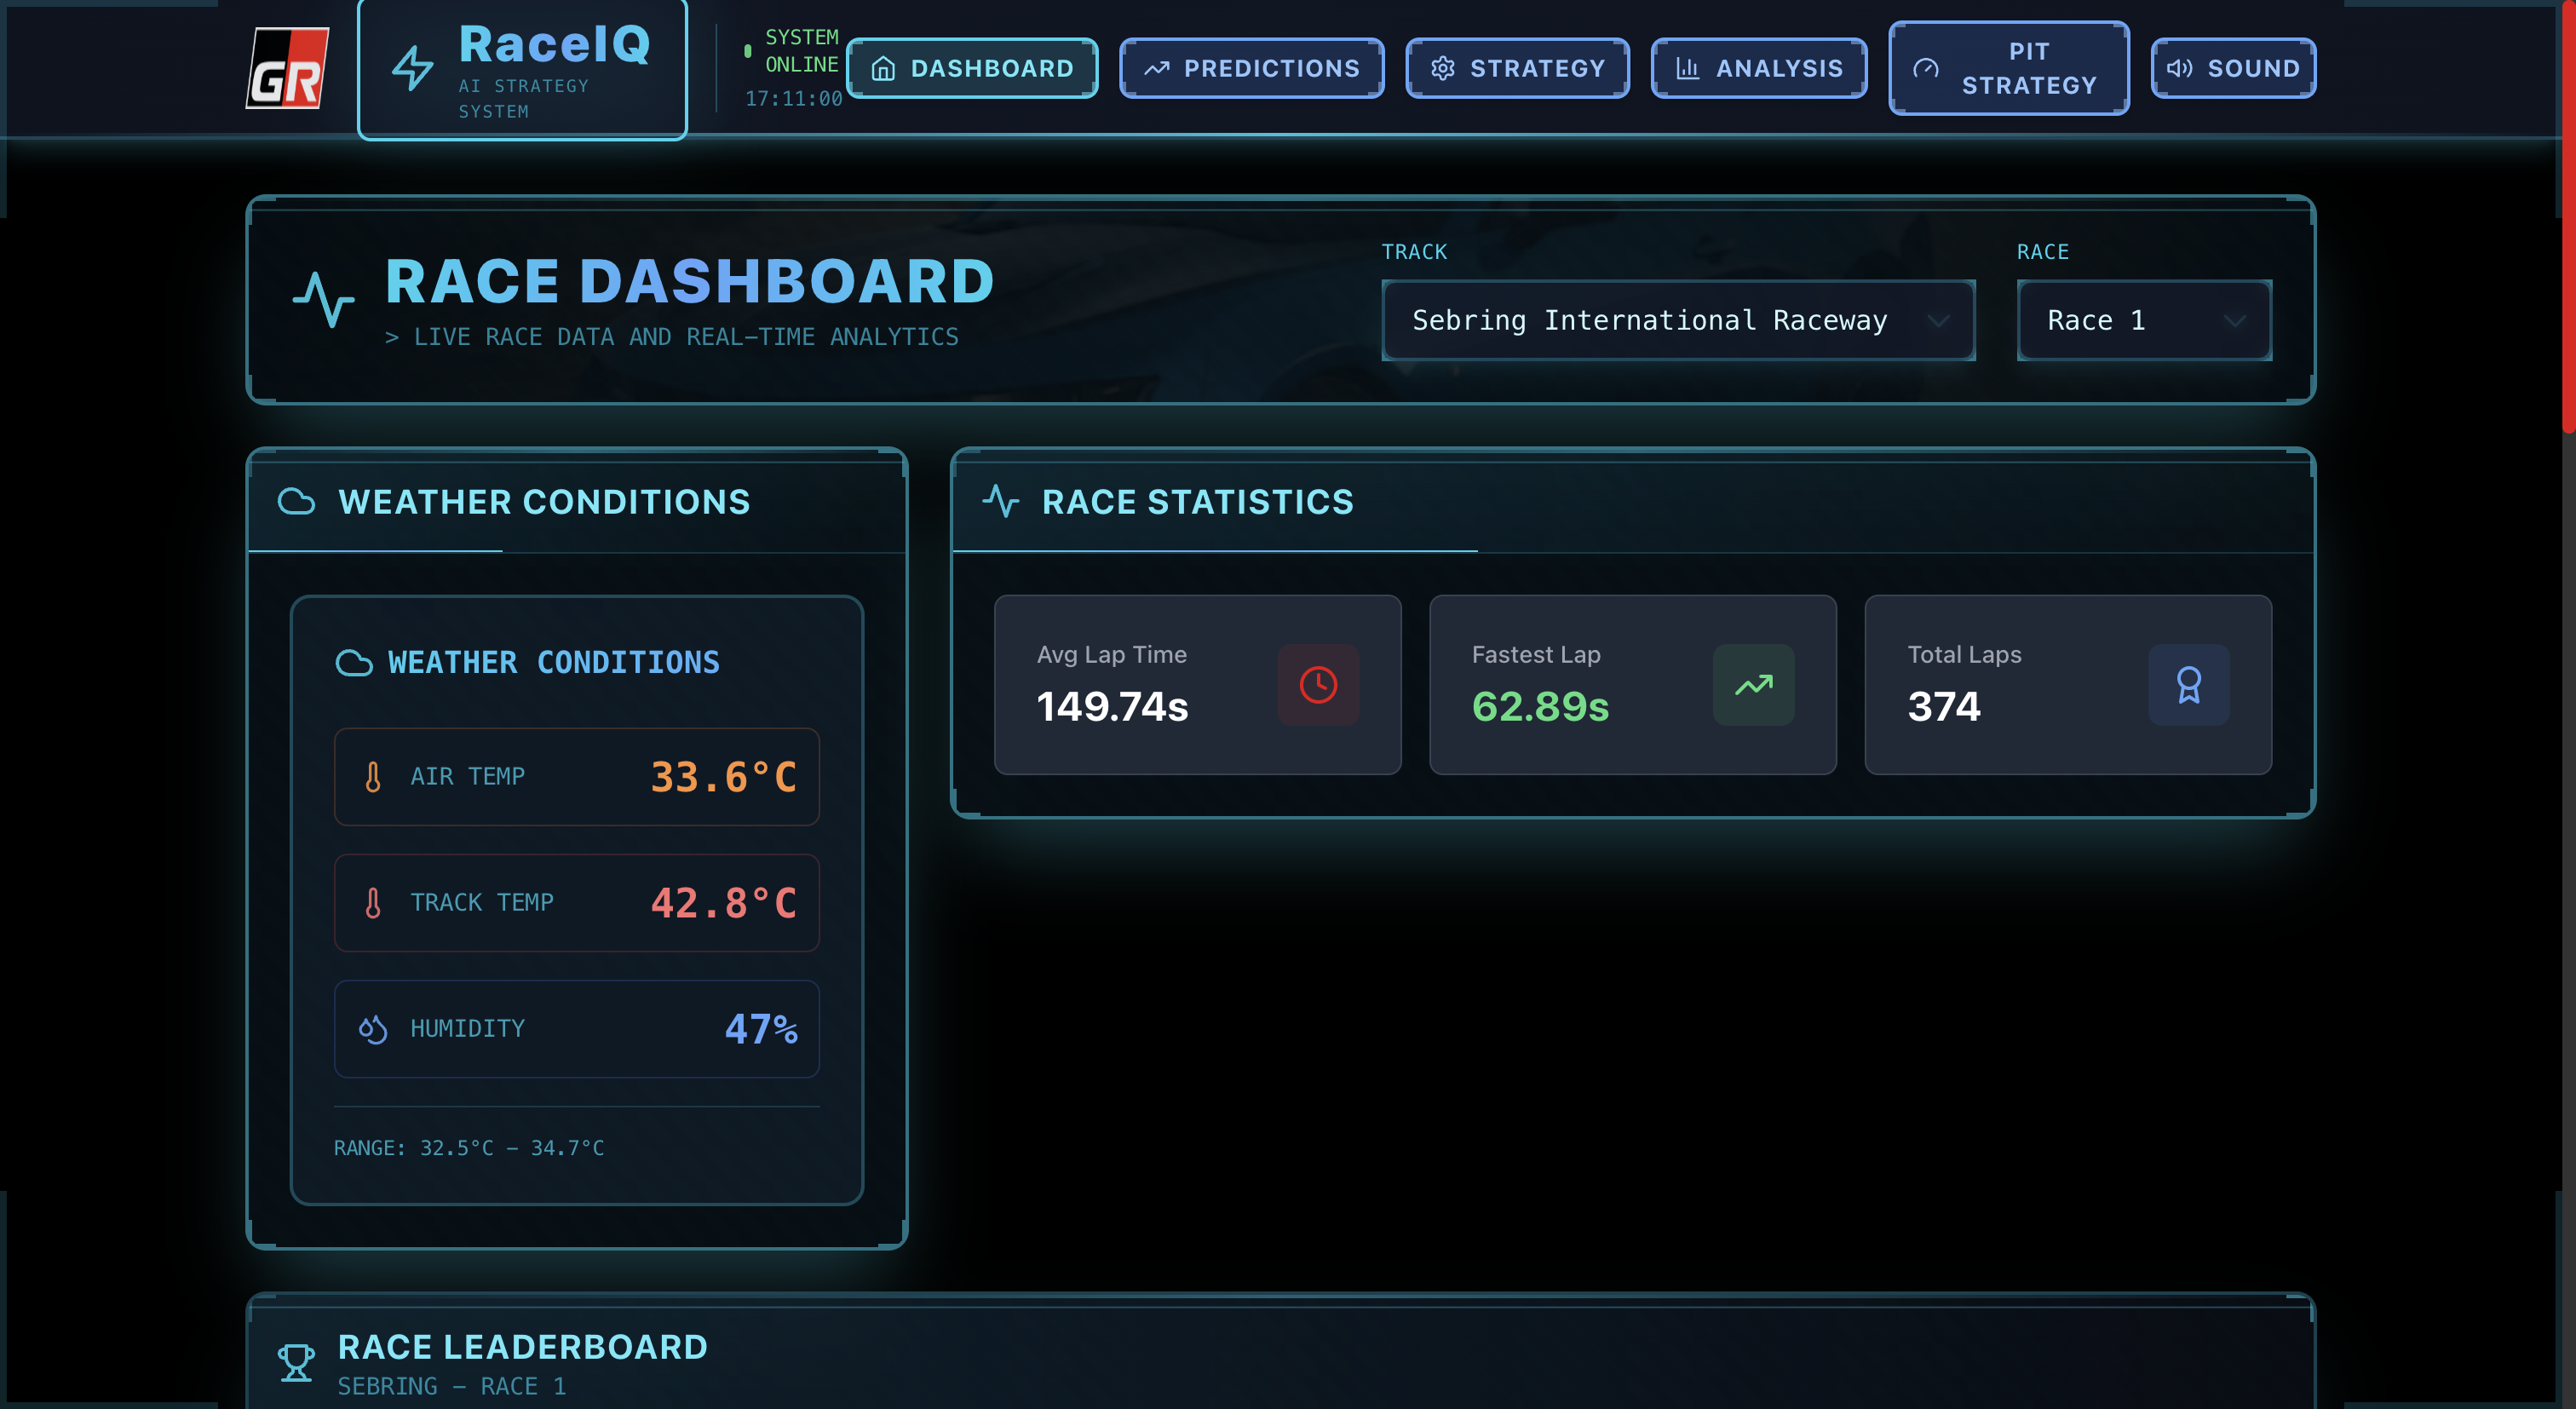The image size is (2576, 1409).
Task: Click the chevron arrow in the Track selector
Action: pyautogui.click(x=1938, y=321)
